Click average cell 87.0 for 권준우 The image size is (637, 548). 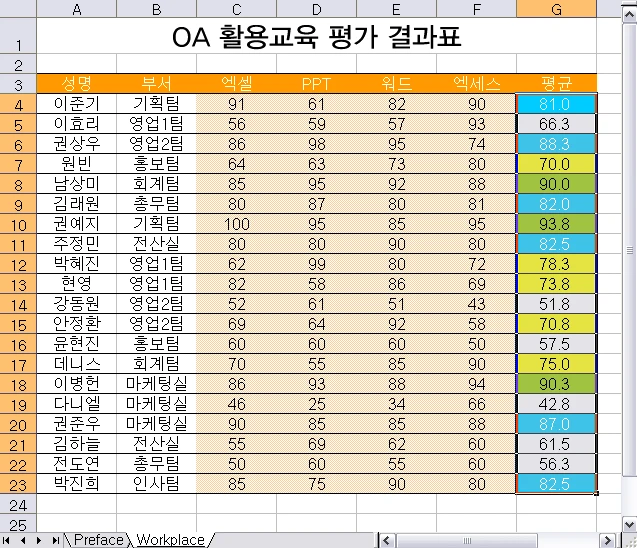tap(557, 424)
